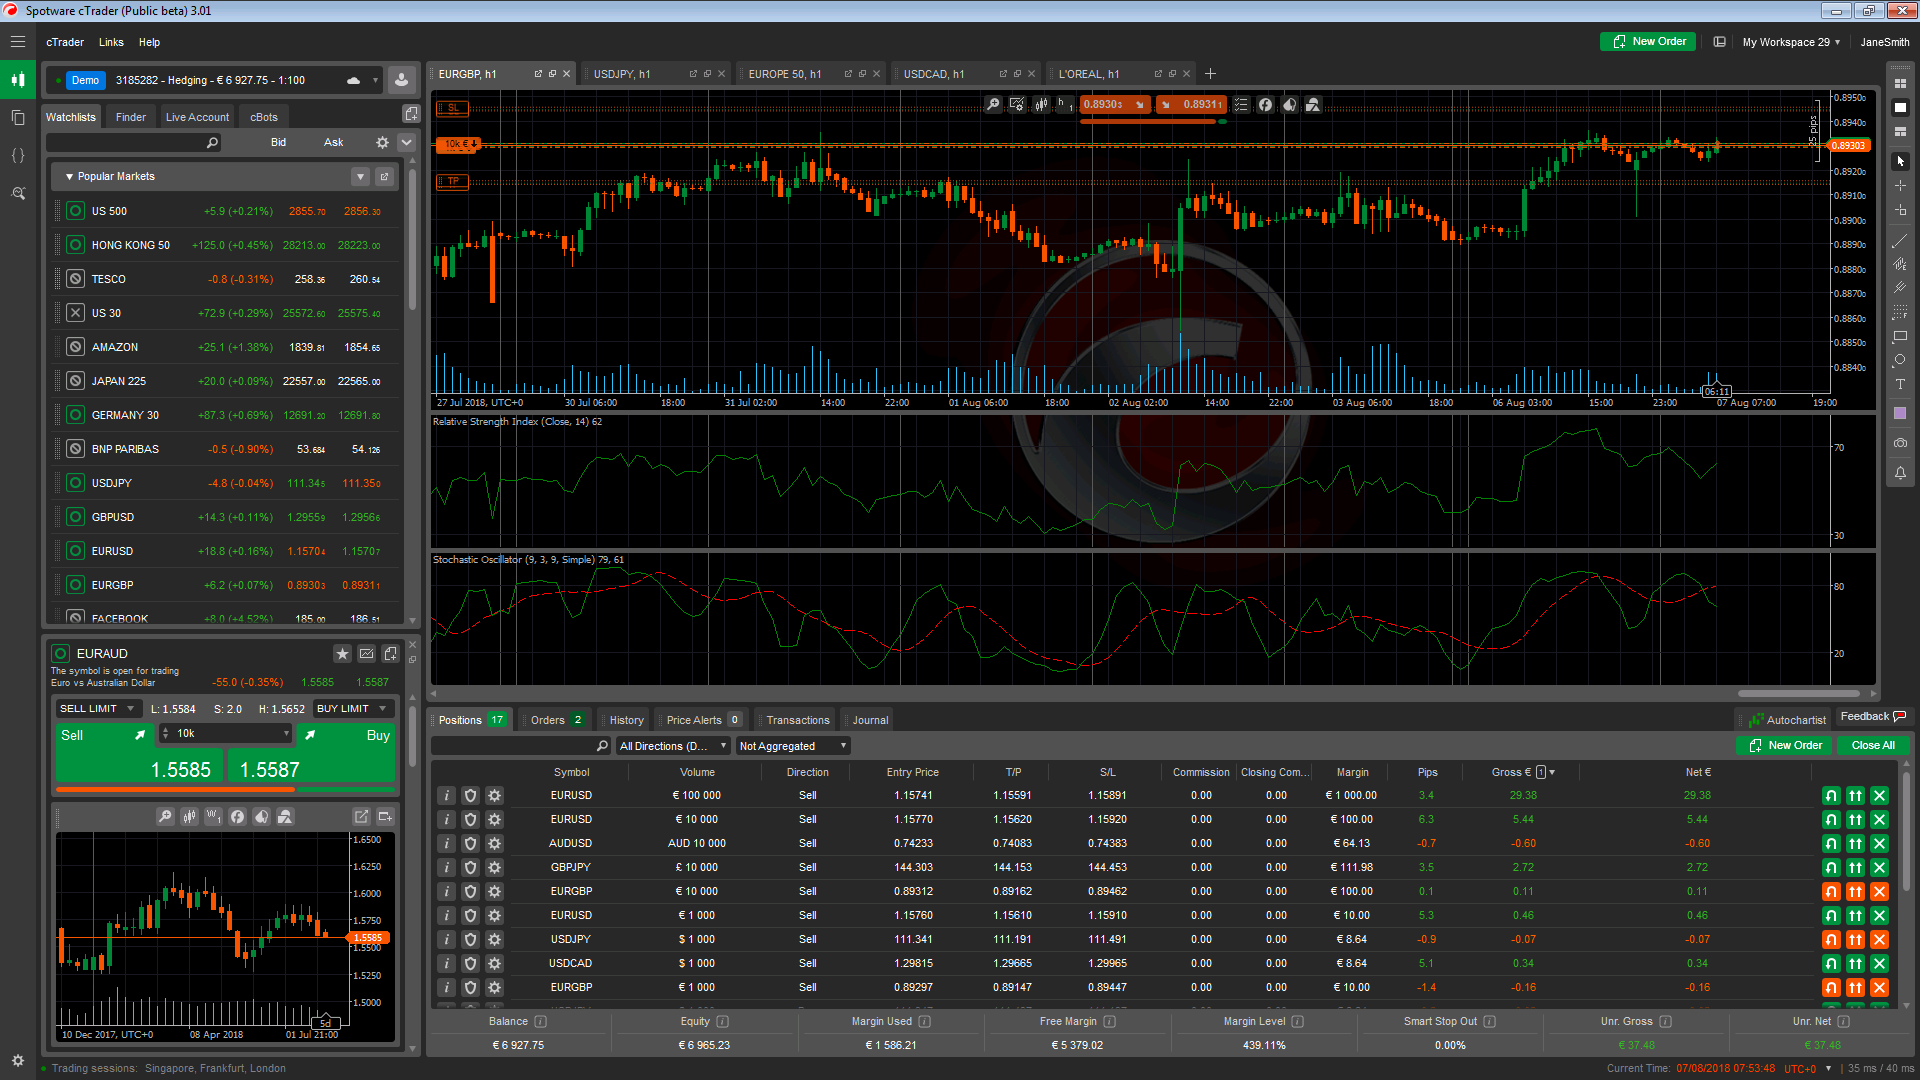Select the arrow cursor tool in the drawing toolbar
The width and height of the screenshot is (1920, 1080).
(x=1900, y=161)
